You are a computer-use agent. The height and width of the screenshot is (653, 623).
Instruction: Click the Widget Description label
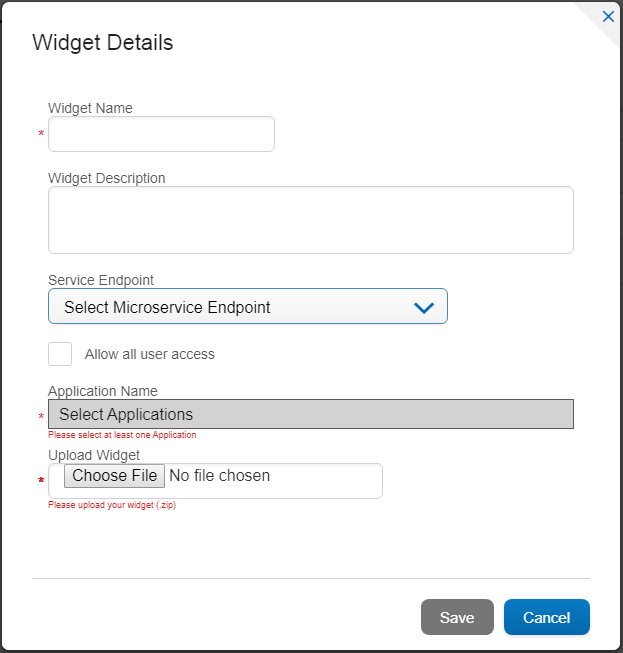[x=107, y=178]
